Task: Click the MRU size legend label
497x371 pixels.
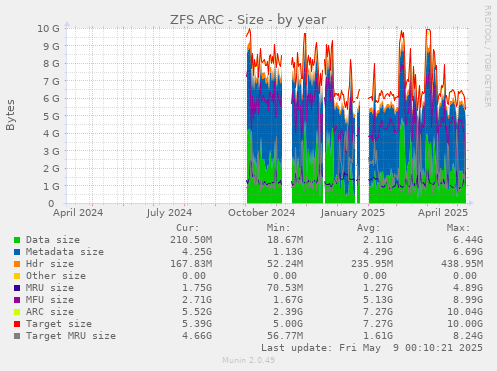Action: coord(50,288)
